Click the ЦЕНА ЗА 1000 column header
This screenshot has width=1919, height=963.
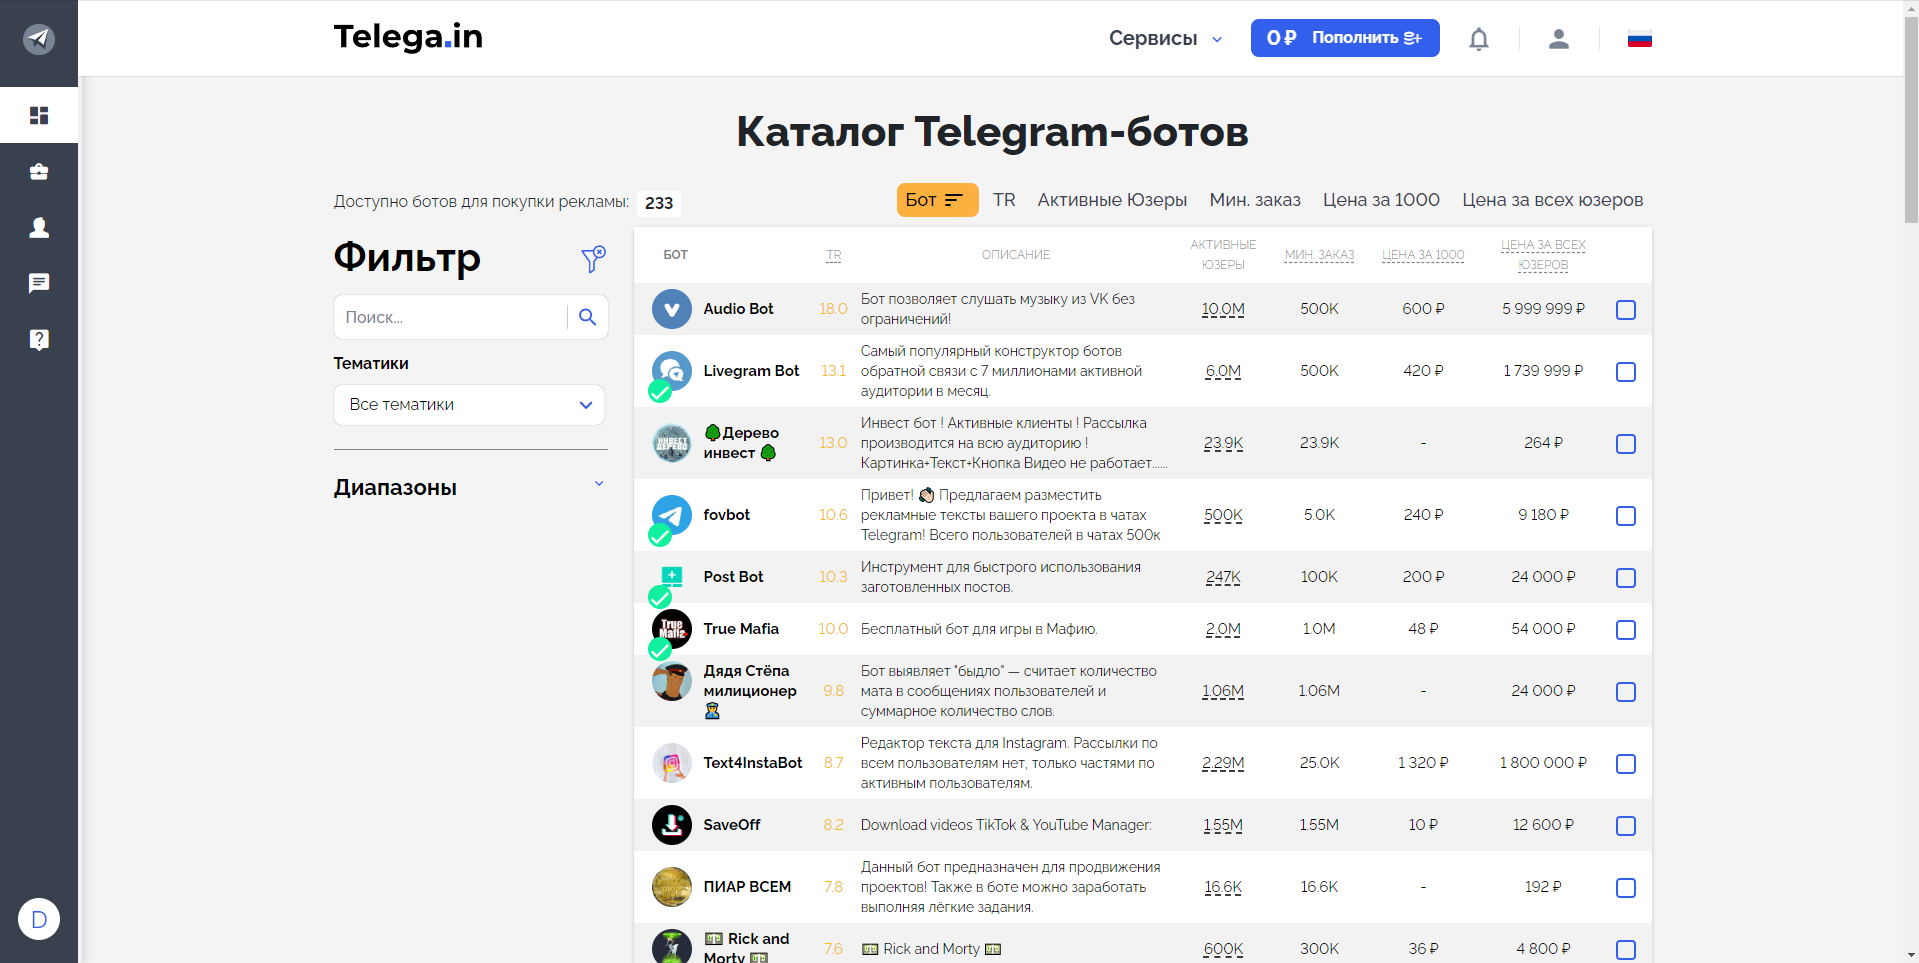tap(1423, 255)
